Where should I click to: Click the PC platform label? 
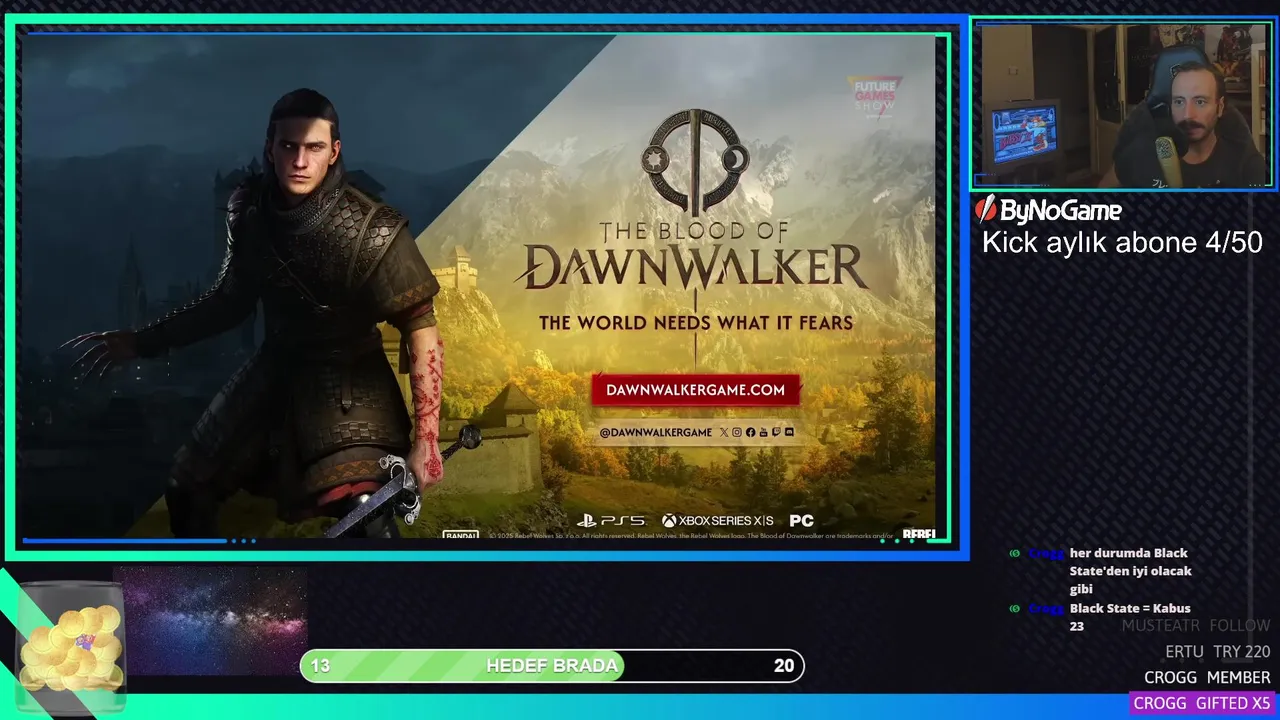click(x=801, y=520)
